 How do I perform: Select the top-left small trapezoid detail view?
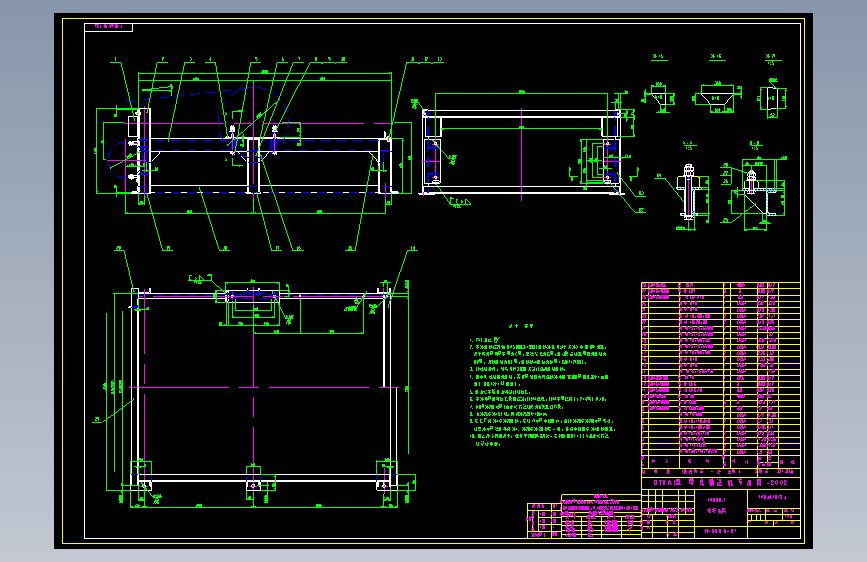pyautogui.click(x=659, y=97)
